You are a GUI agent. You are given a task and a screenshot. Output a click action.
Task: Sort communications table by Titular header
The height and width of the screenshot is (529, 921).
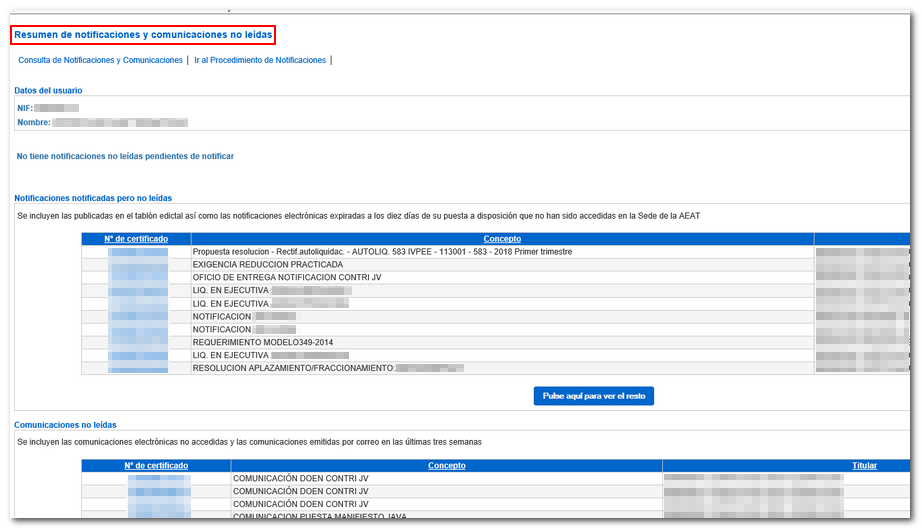[x=864, y=466]
